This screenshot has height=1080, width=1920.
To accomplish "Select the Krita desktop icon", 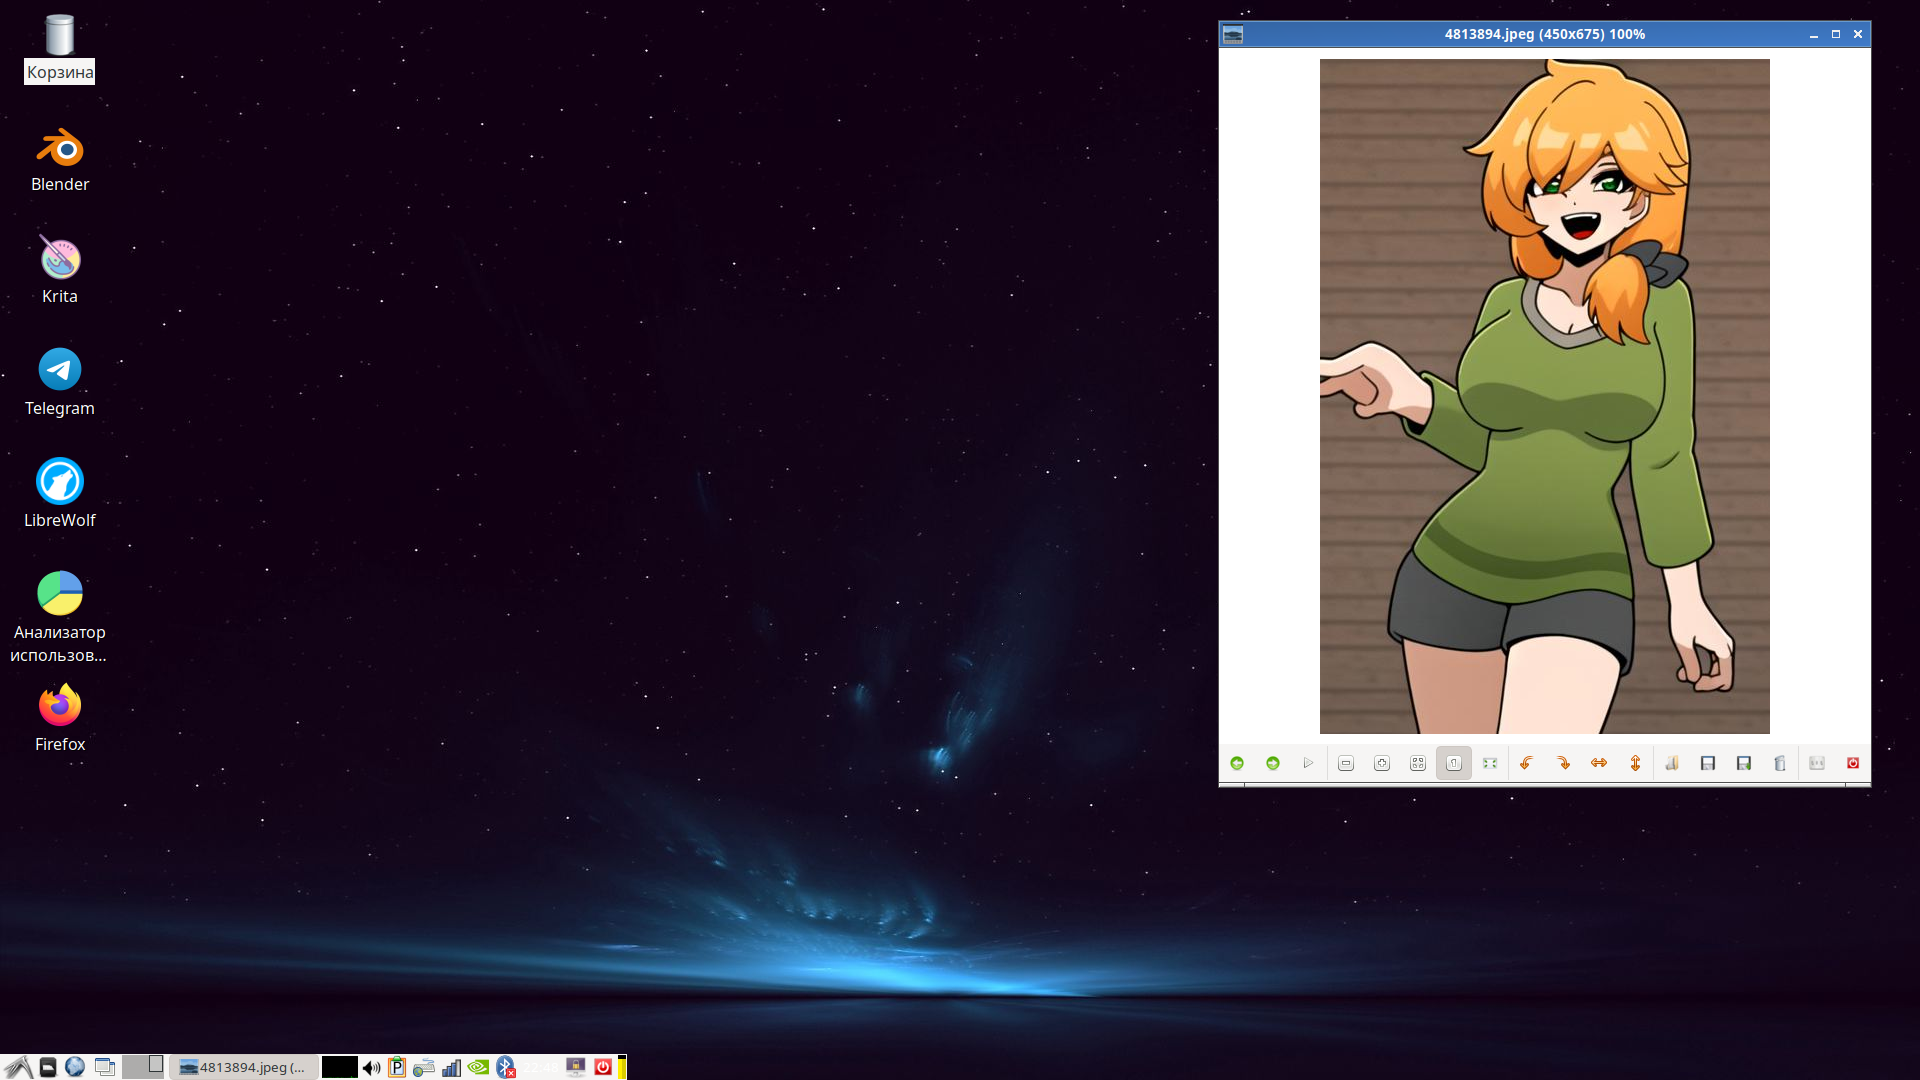I will pyautogui.click(x=59, y=271).
